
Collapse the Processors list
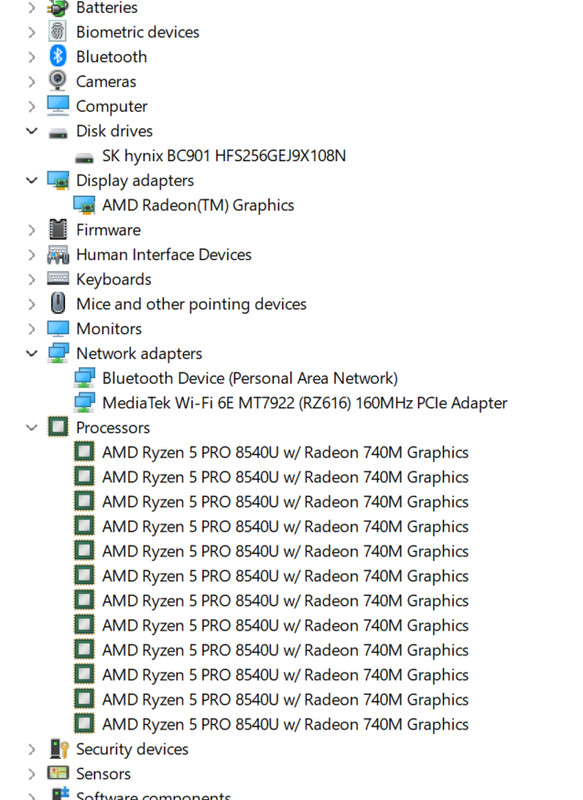point(32,428)
